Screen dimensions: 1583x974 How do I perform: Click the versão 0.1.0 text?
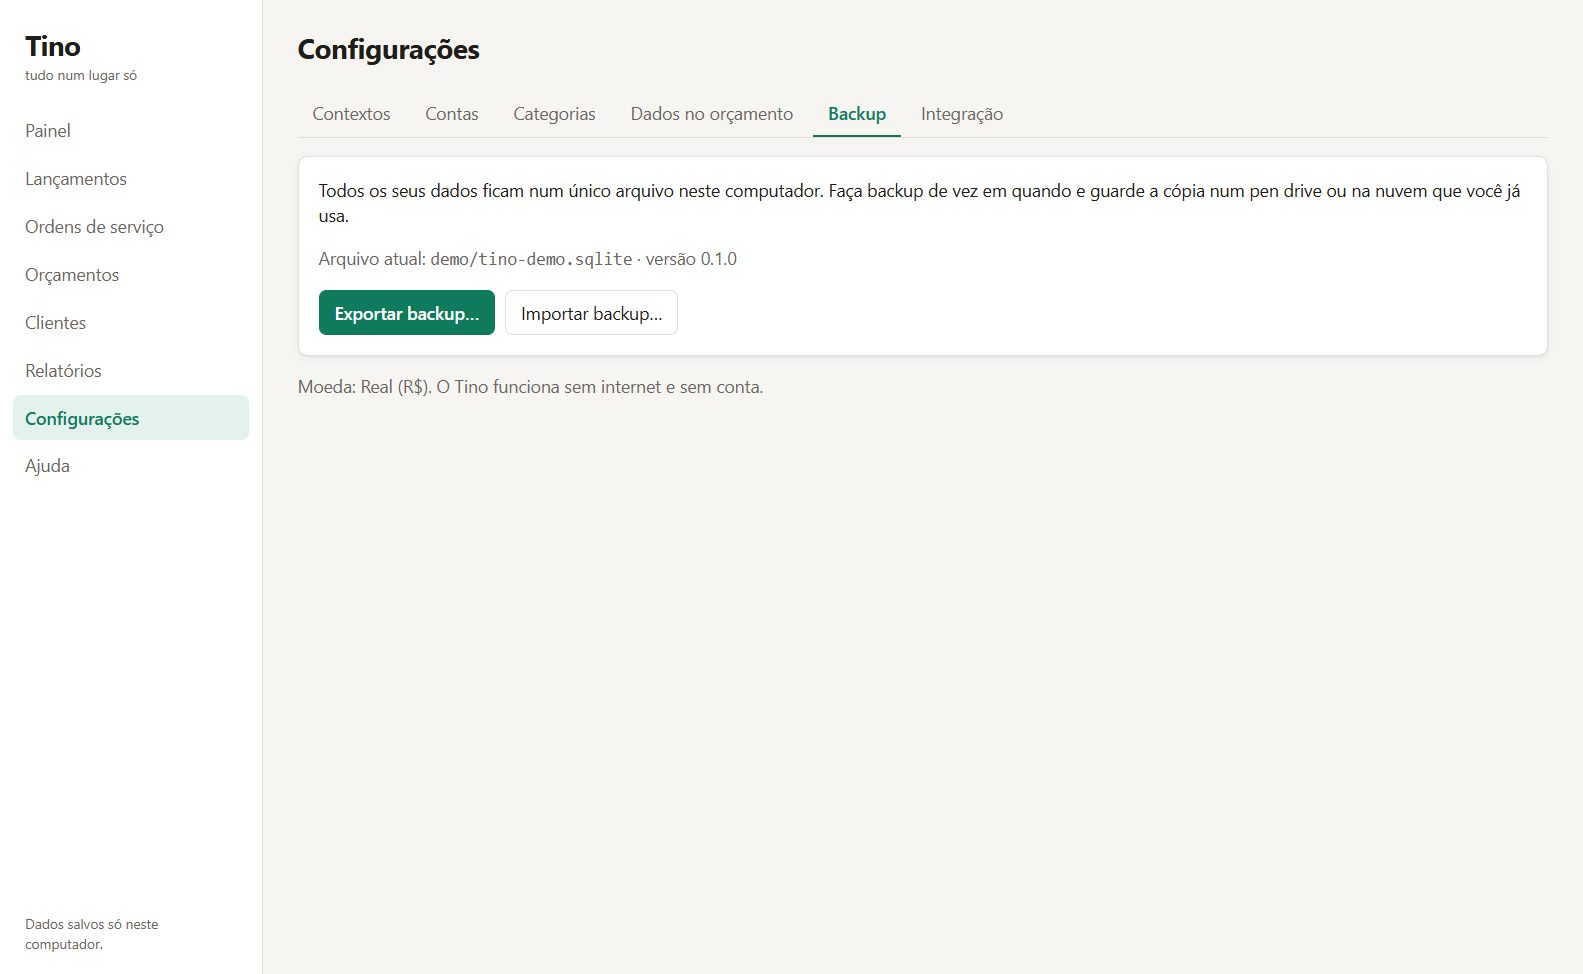coord(691,259)
